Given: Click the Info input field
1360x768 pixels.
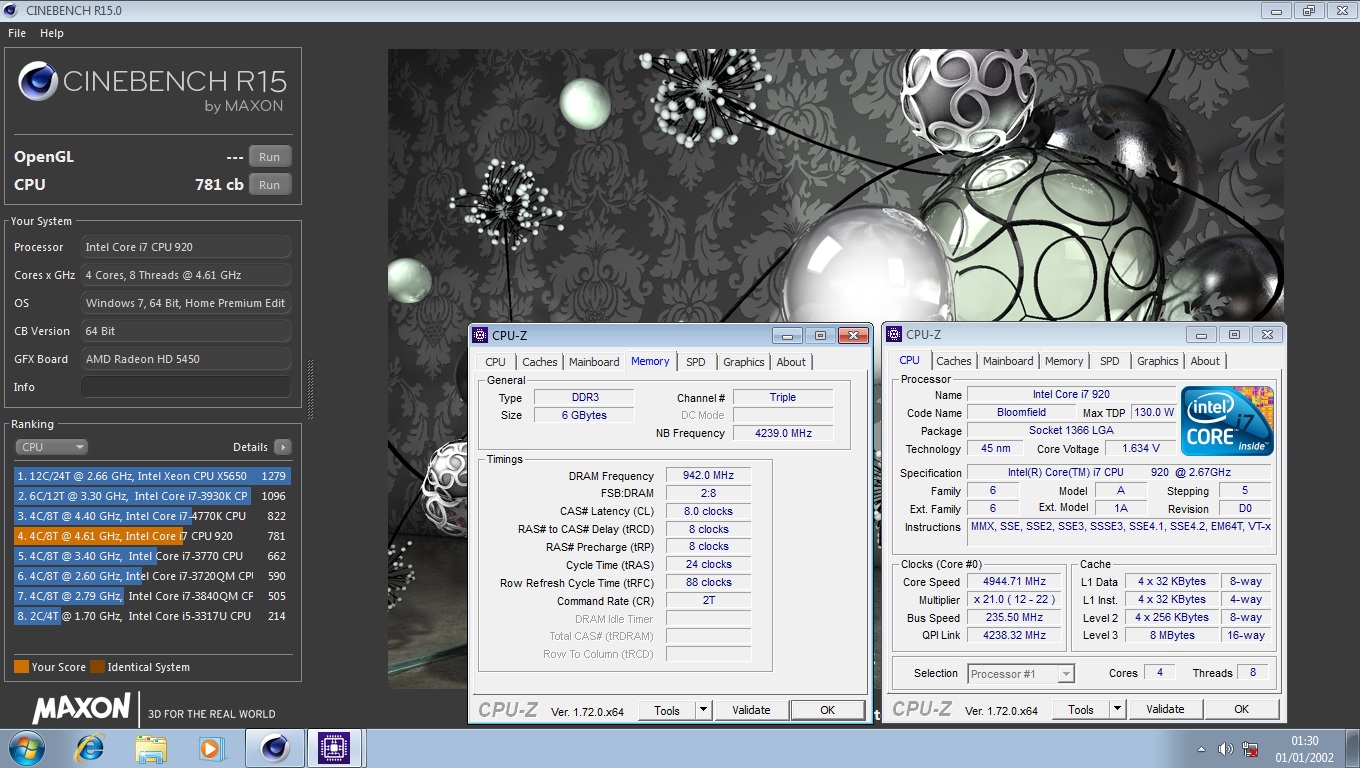Looking at the screenshot, I should tap(186, 387).
